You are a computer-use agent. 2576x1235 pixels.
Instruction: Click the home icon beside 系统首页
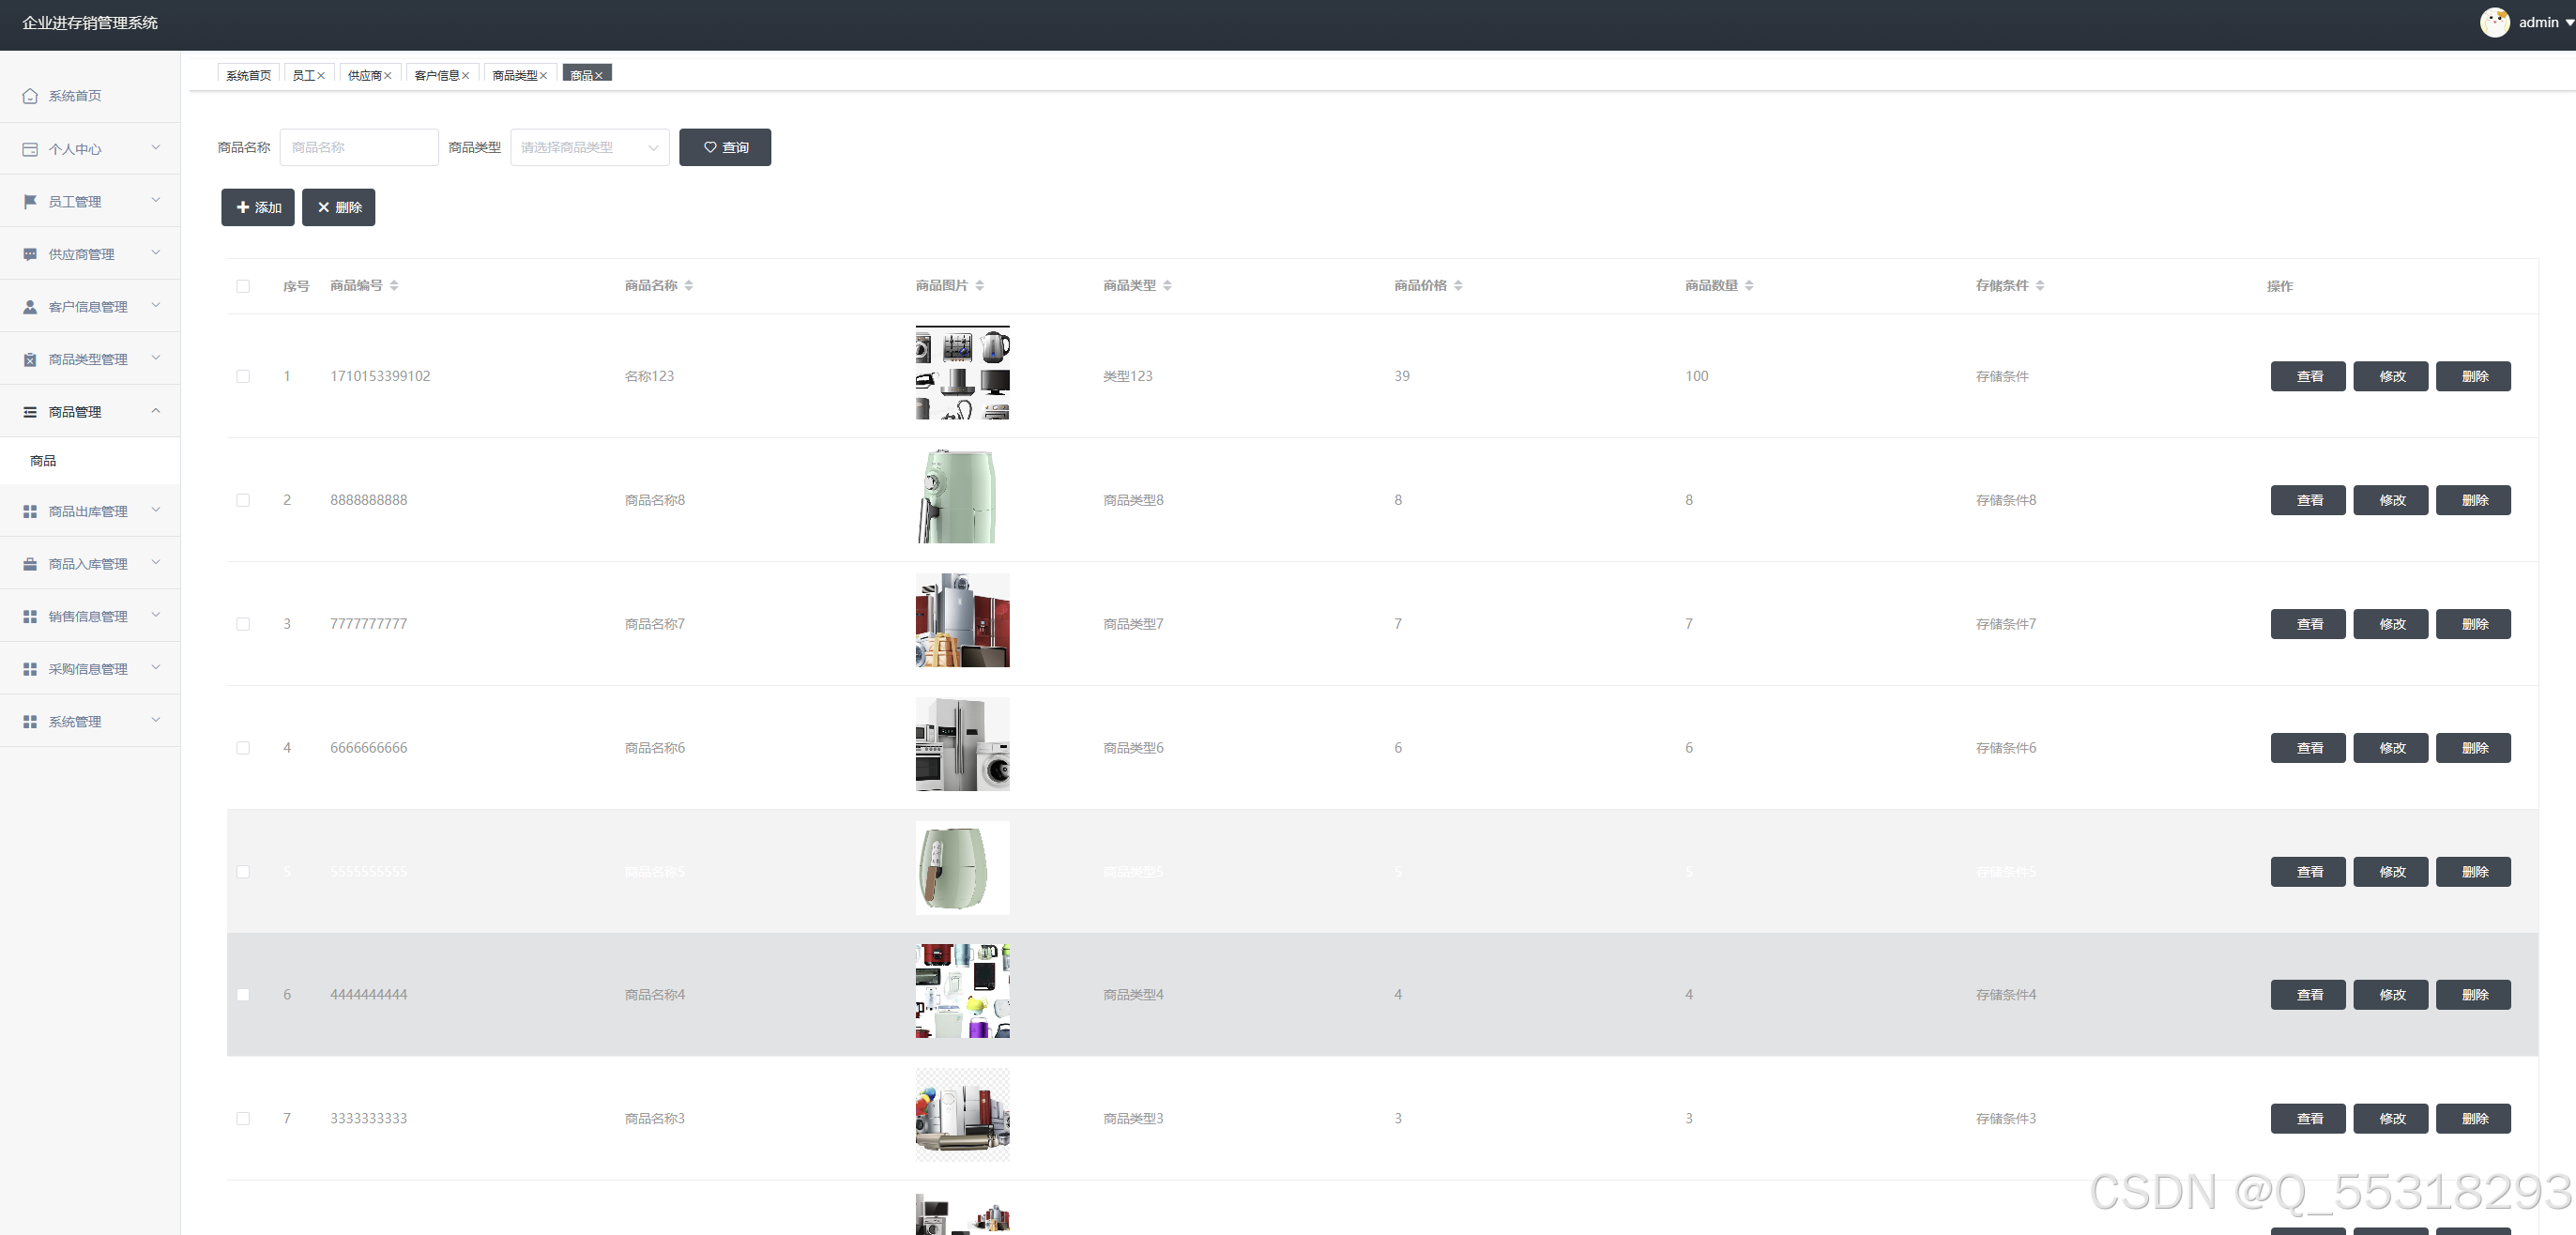tap(30, 96)
